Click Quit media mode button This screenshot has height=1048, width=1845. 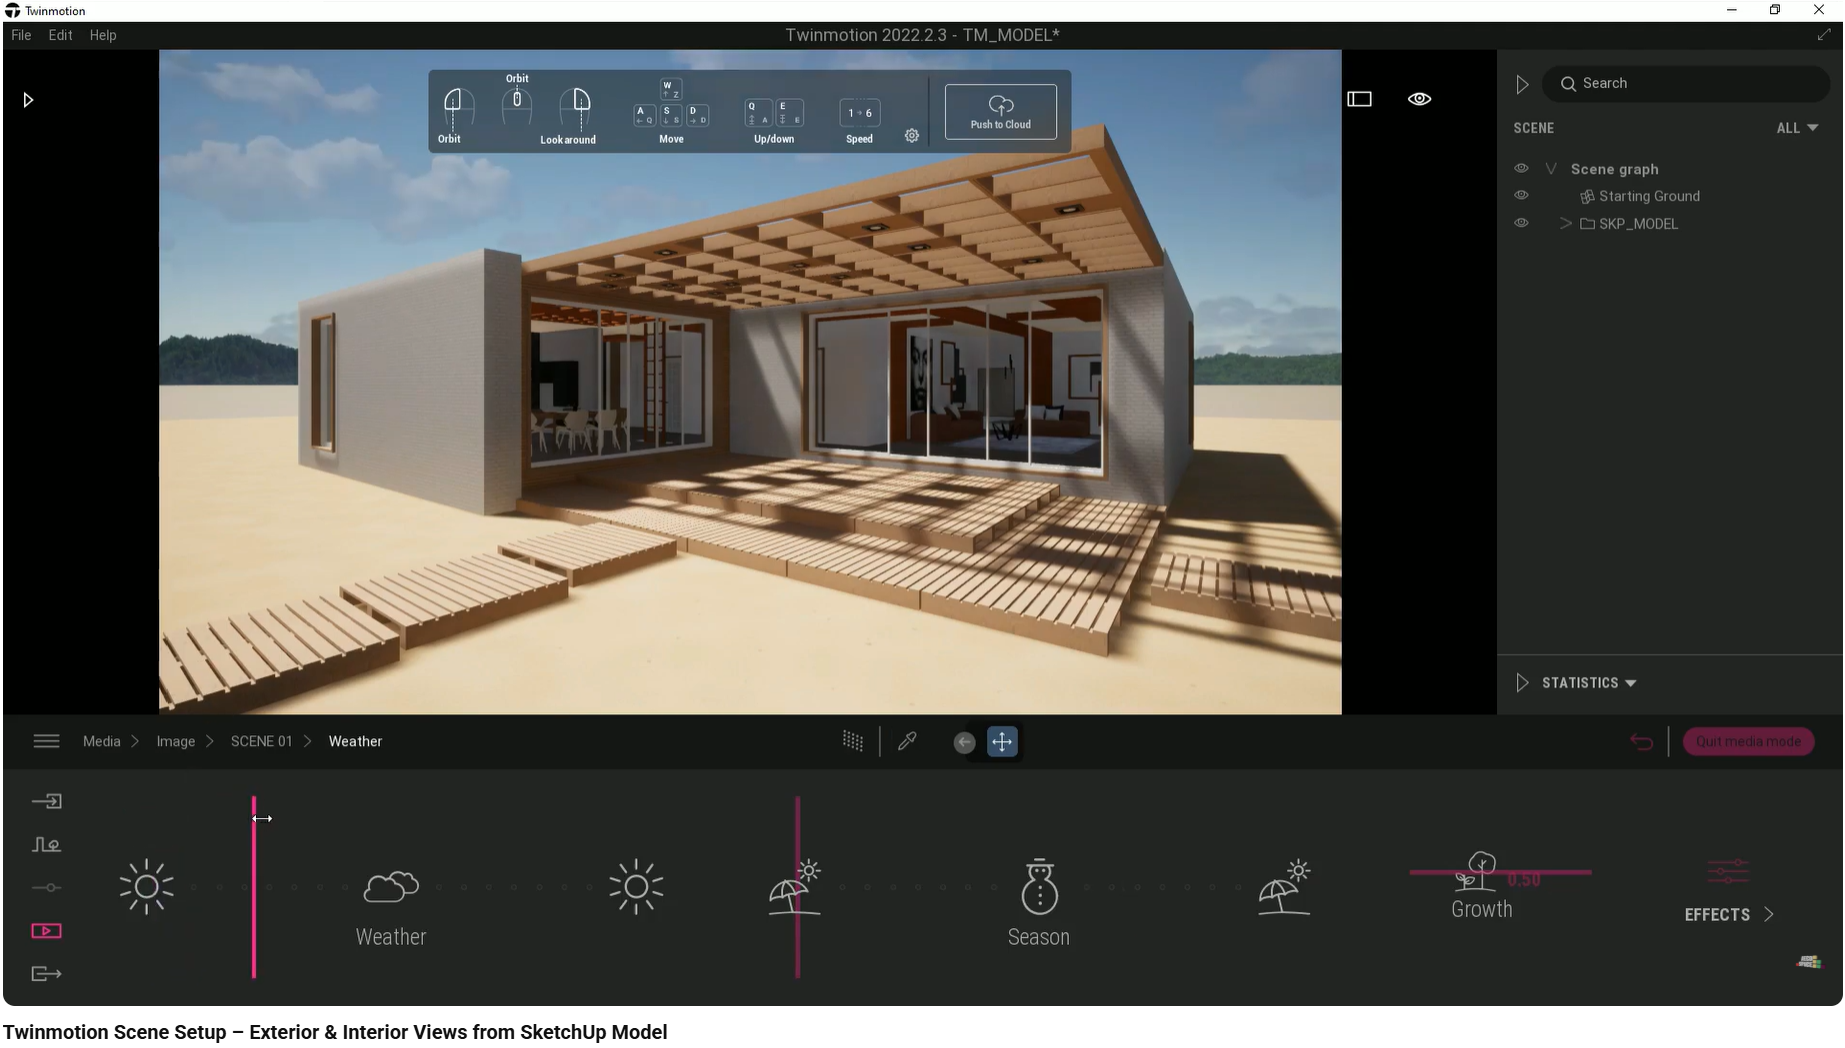1747,741
